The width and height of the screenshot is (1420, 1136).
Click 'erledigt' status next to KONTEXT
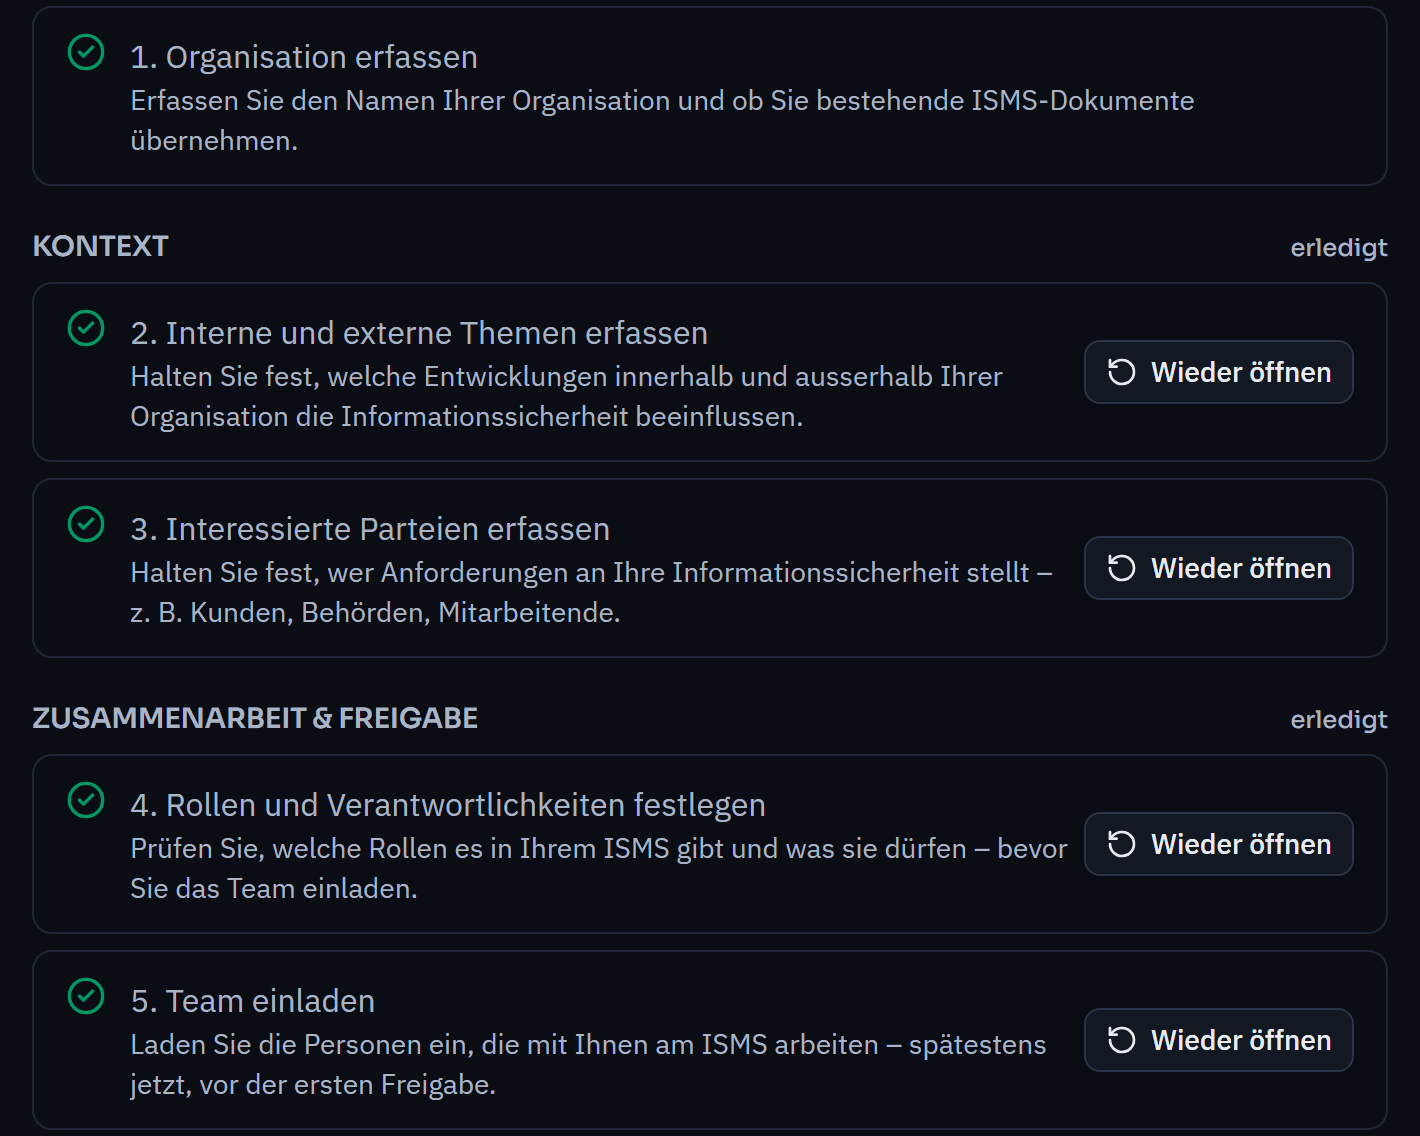pos(1338,248)
